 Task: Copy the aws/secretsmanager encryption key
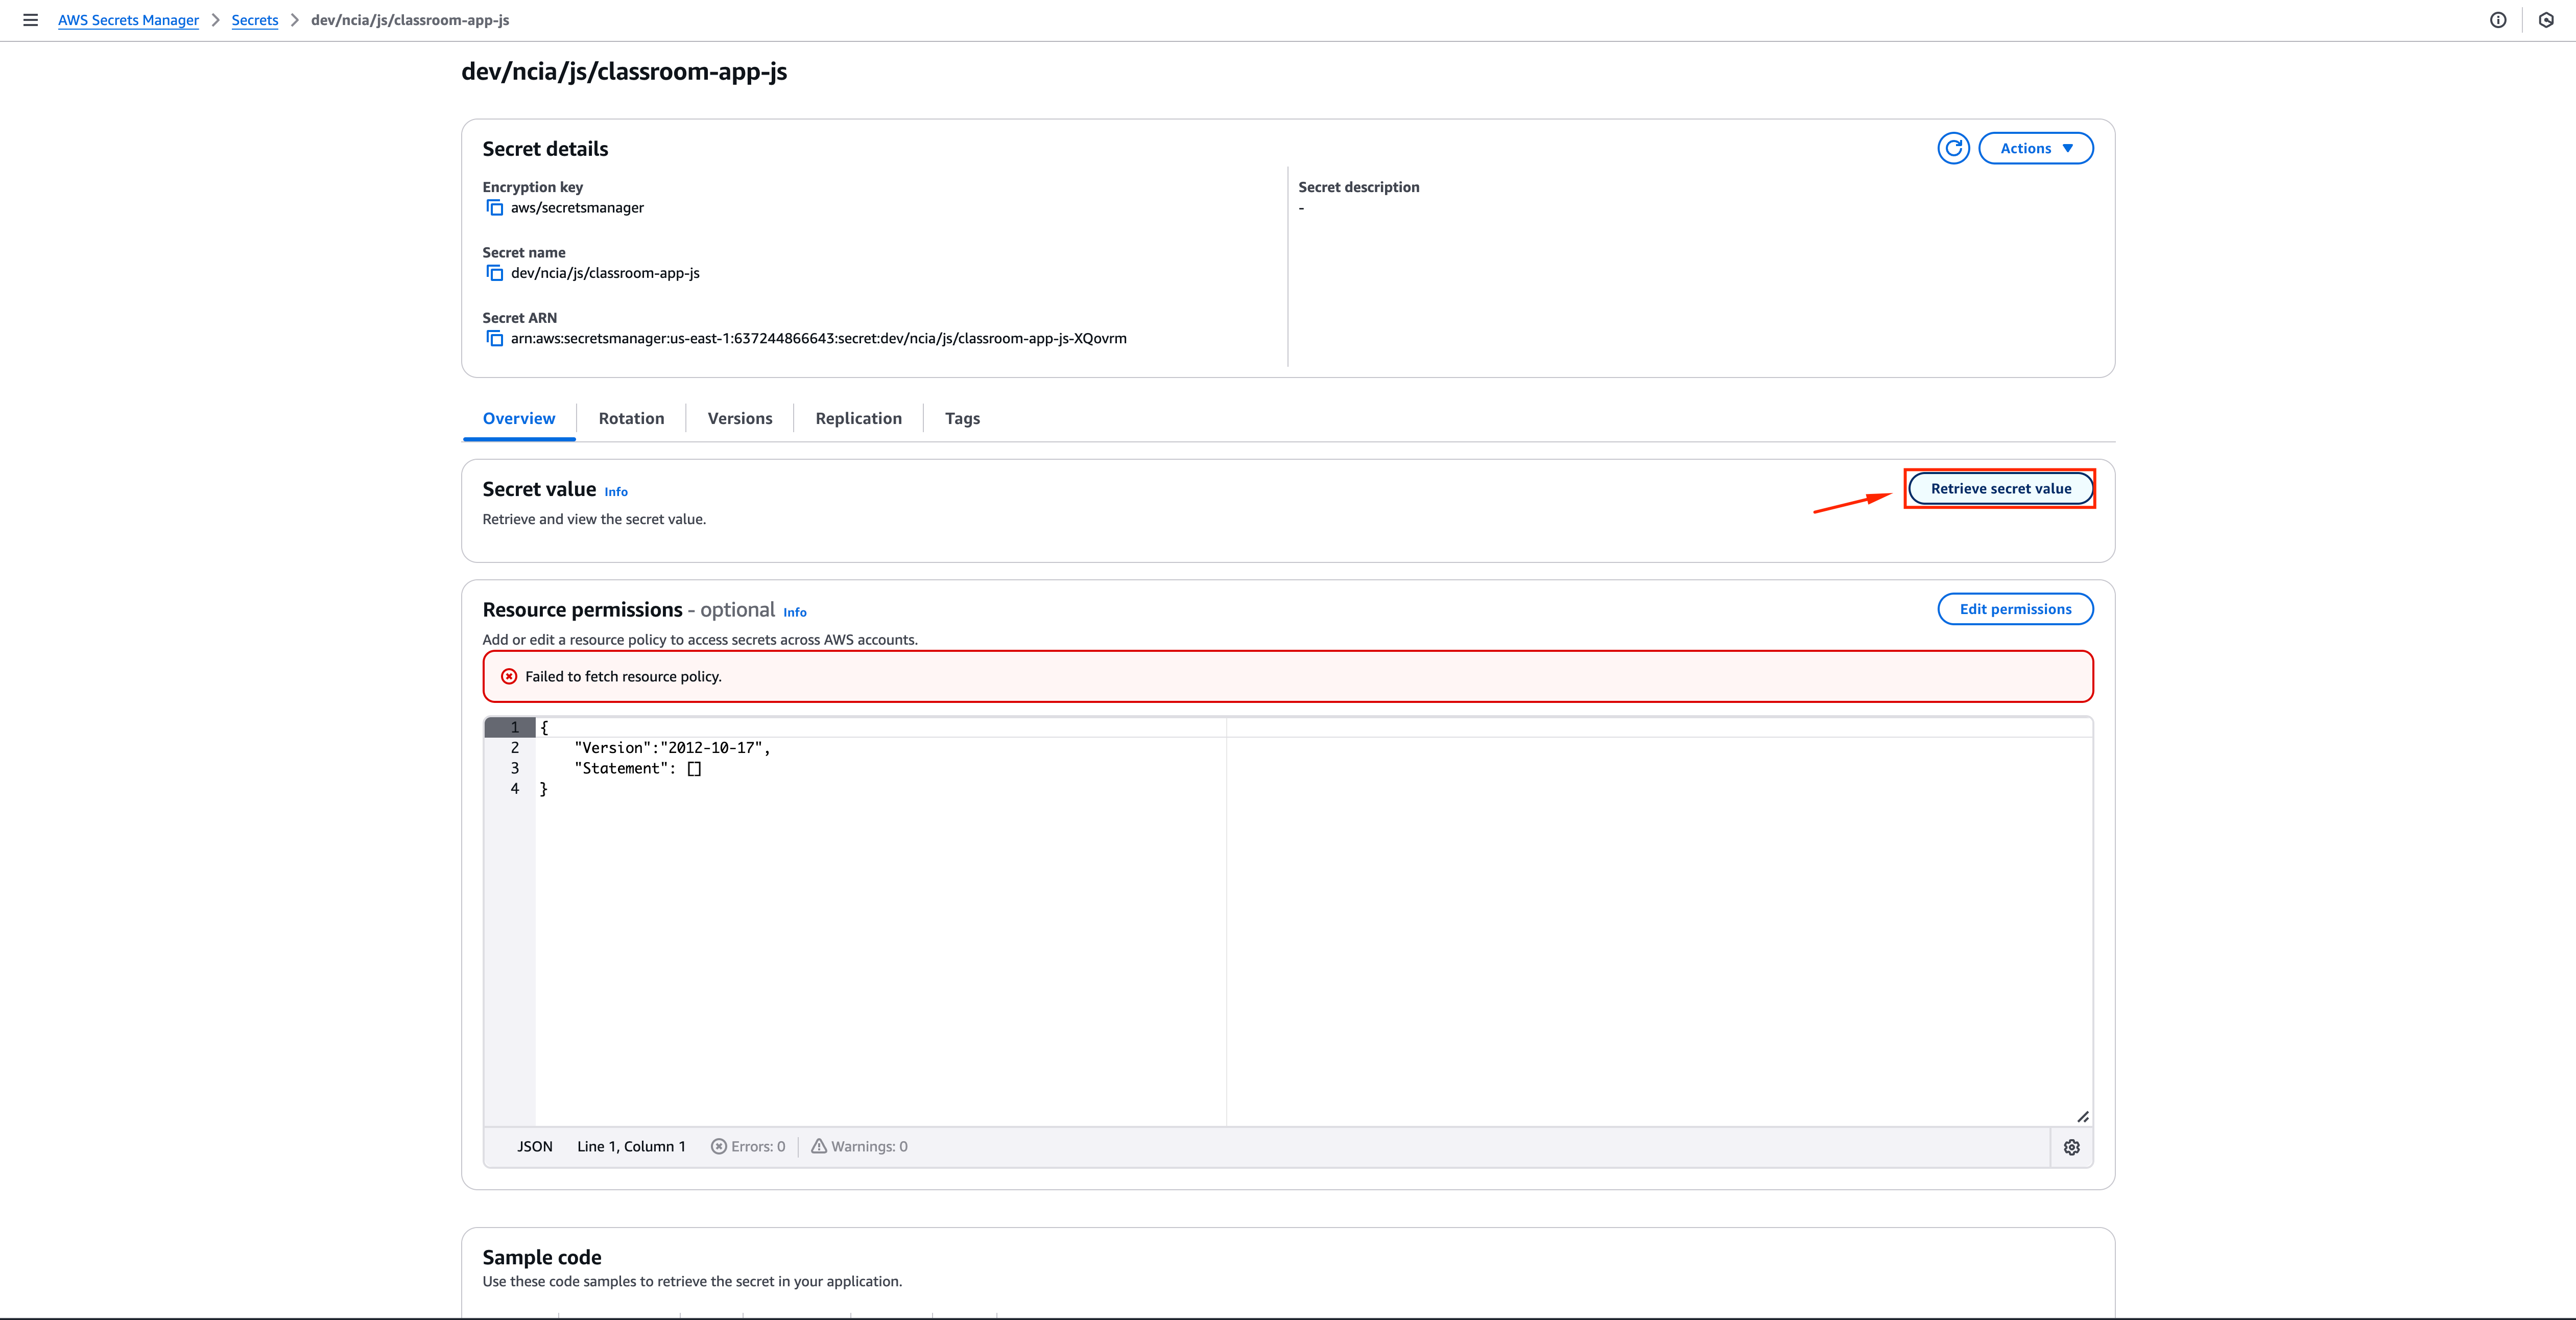pyautogui.click(x=495, y=208)
